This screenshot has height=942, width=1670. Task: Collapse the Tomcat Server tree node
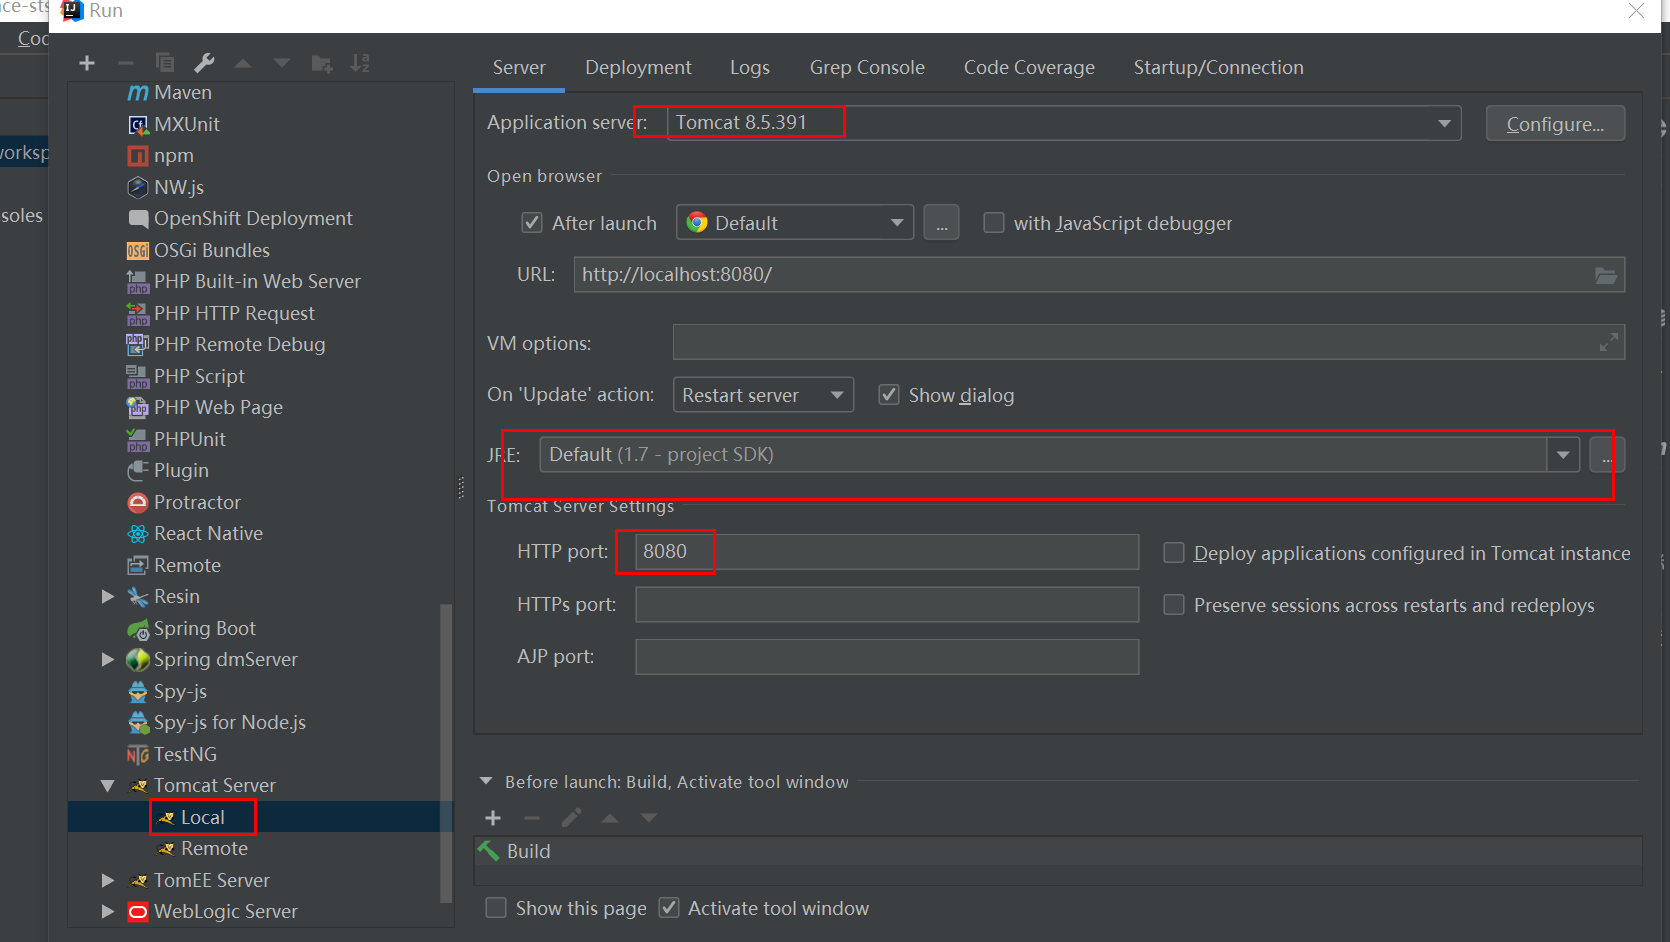(x=108, y=786)
